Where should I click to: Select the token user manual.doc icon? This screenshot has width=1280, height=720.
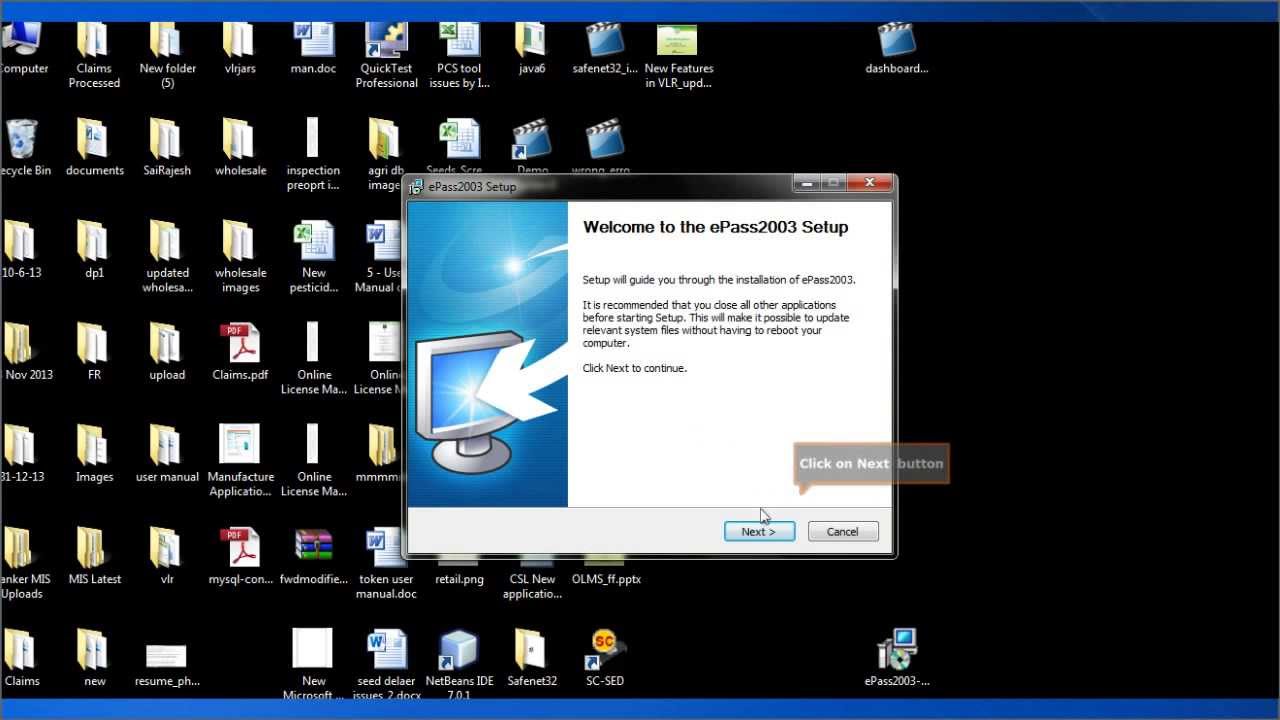pos(386,548)
